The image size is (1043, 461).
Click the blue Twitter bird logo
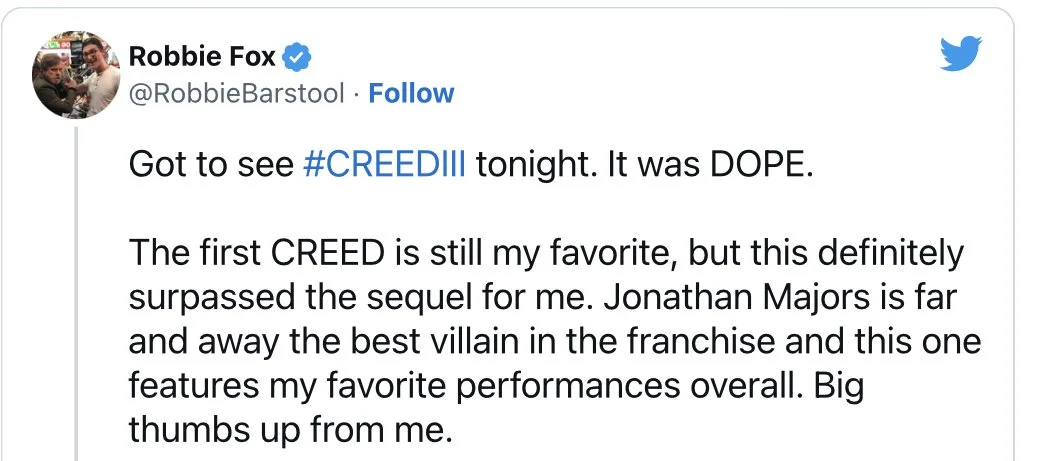(x=961, y=55)
